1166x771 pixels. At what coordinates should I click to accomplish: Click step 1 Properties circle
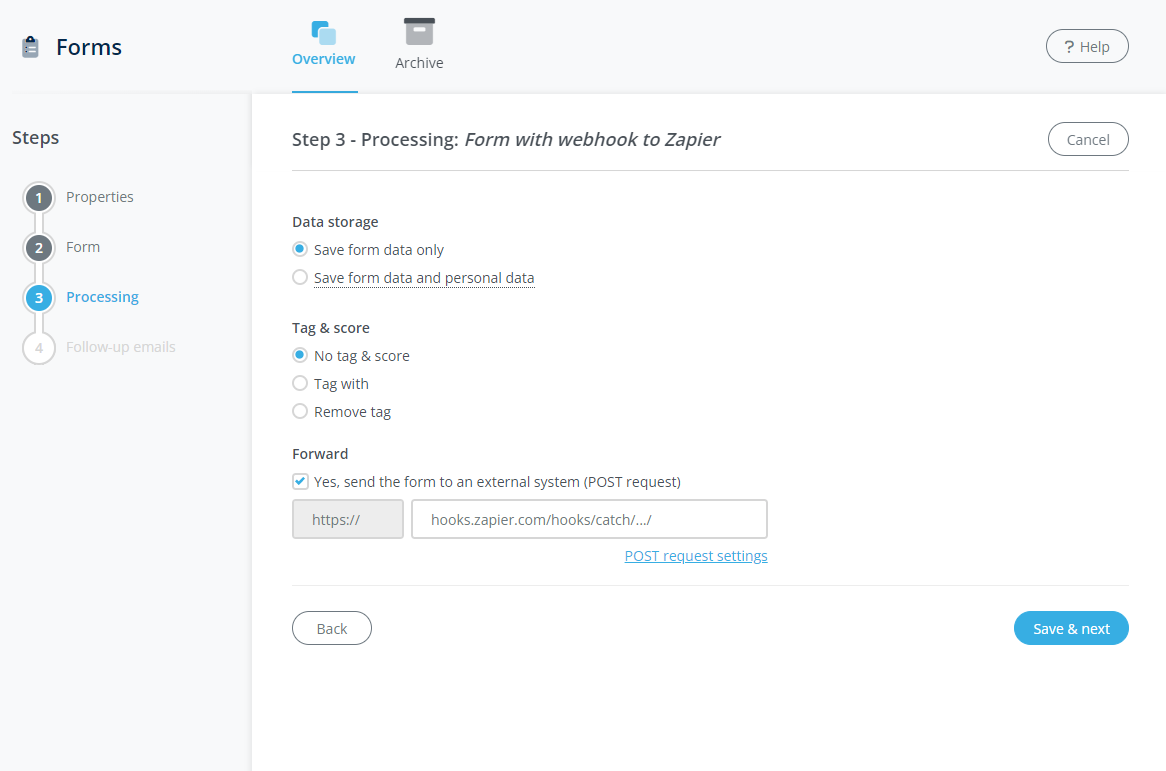pyautogui.click(x=38, y=197)
